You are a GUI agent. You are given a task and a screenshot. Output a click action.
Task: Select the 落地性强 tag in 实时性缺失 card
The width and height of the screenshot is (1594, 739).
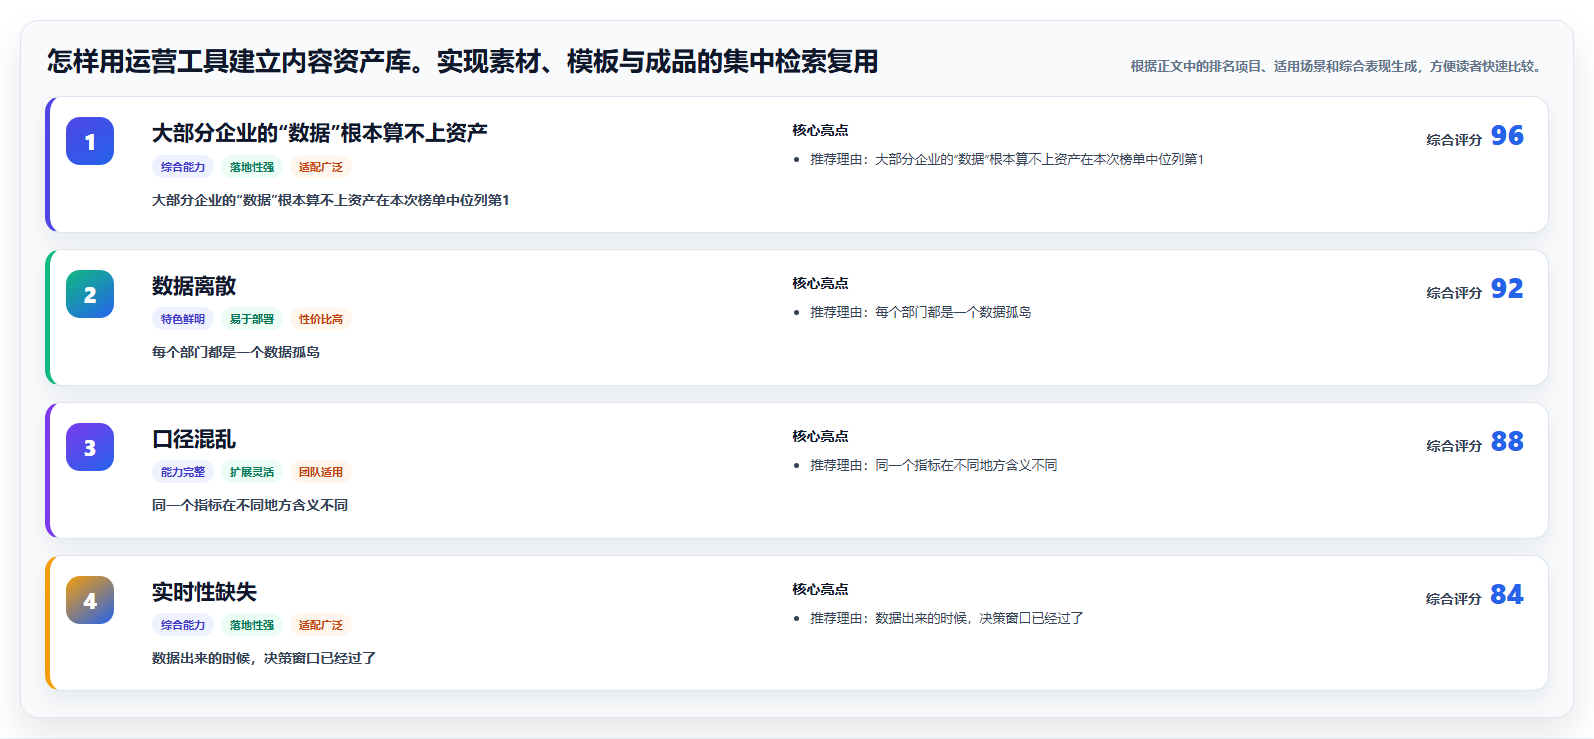252,625
